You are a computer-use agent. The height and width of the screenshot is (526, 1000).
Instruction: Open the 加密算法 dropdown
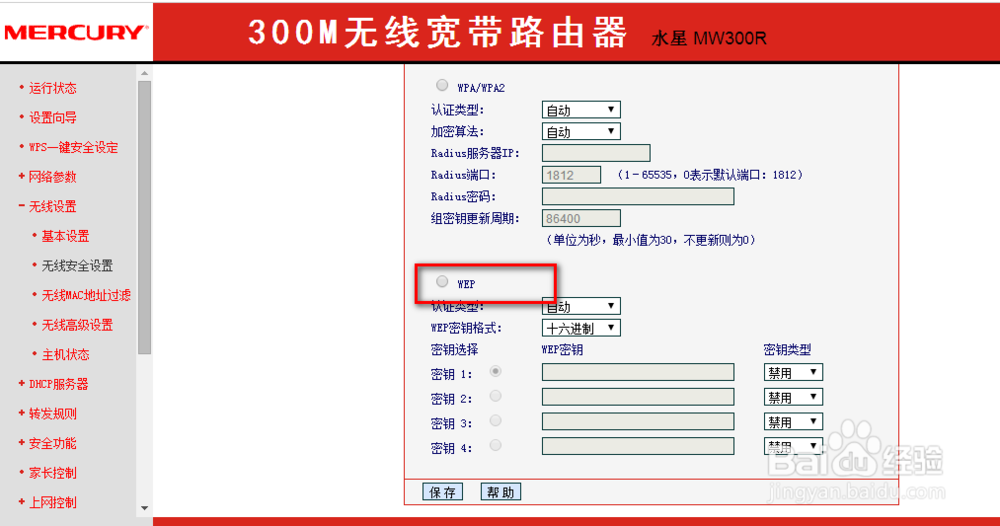pyautogui.click(x=581, y=131)
